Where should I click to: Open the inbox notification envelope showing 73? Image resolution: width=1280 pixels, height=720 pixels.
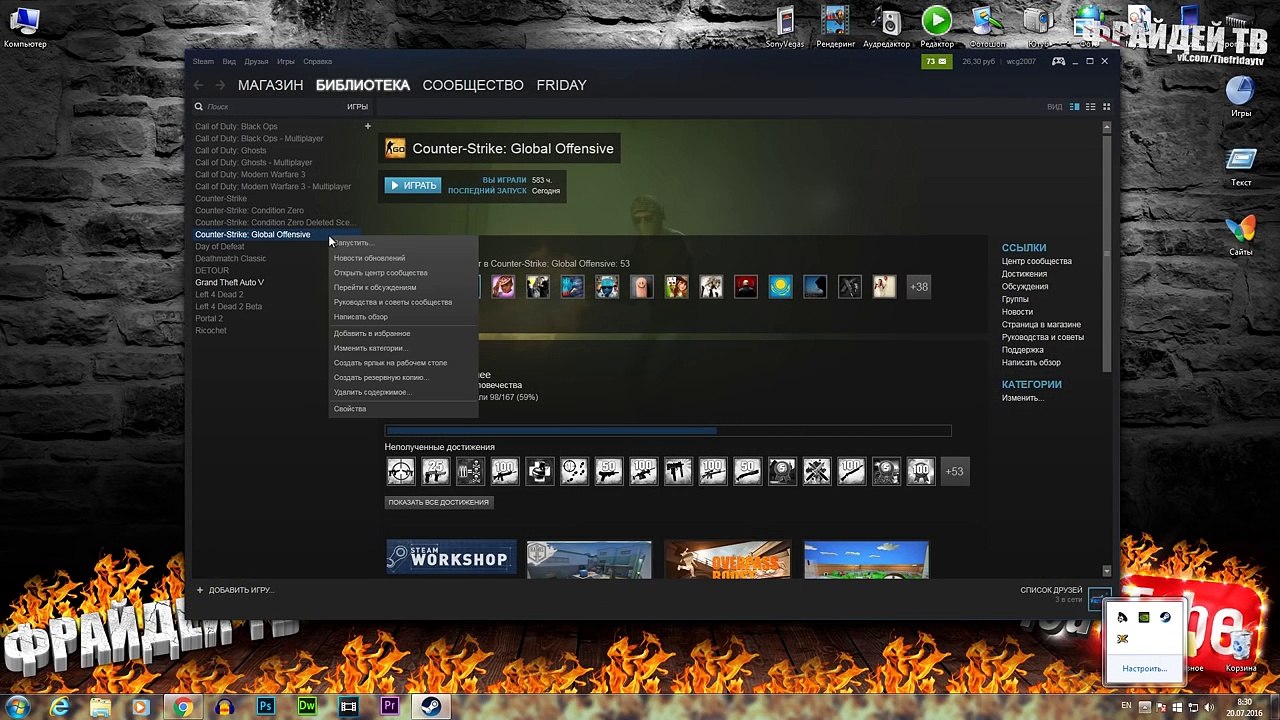(936, 61)
